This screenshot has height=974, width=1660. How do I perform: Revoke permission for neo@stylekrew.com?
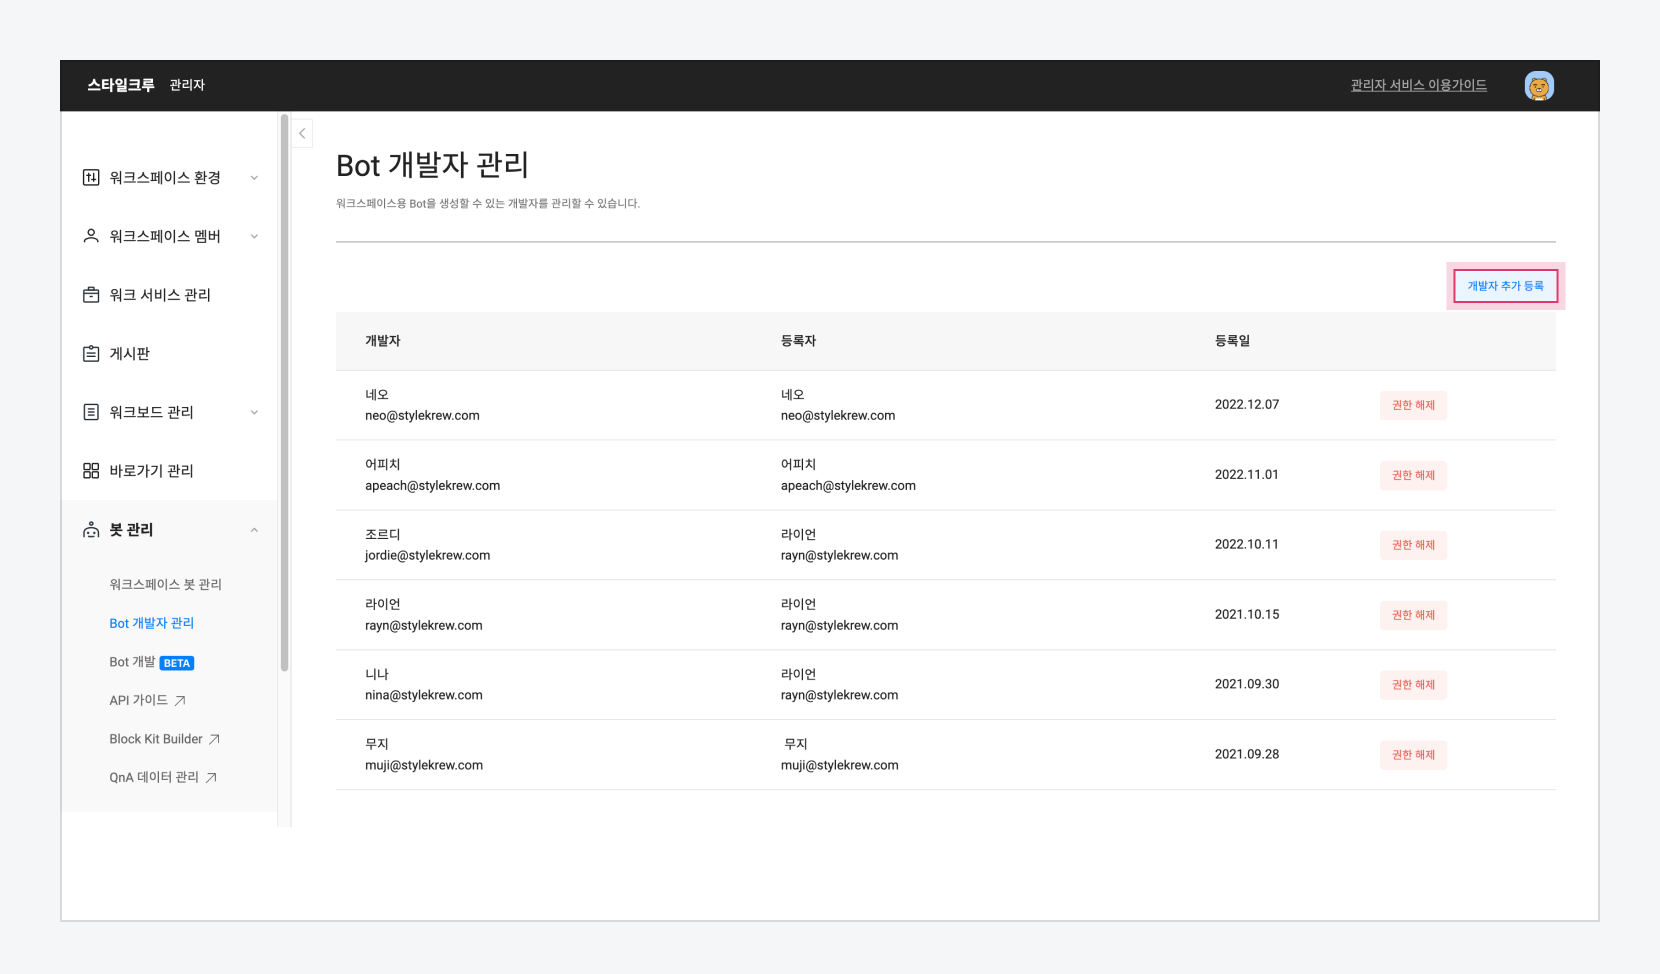click(1413, 405)
